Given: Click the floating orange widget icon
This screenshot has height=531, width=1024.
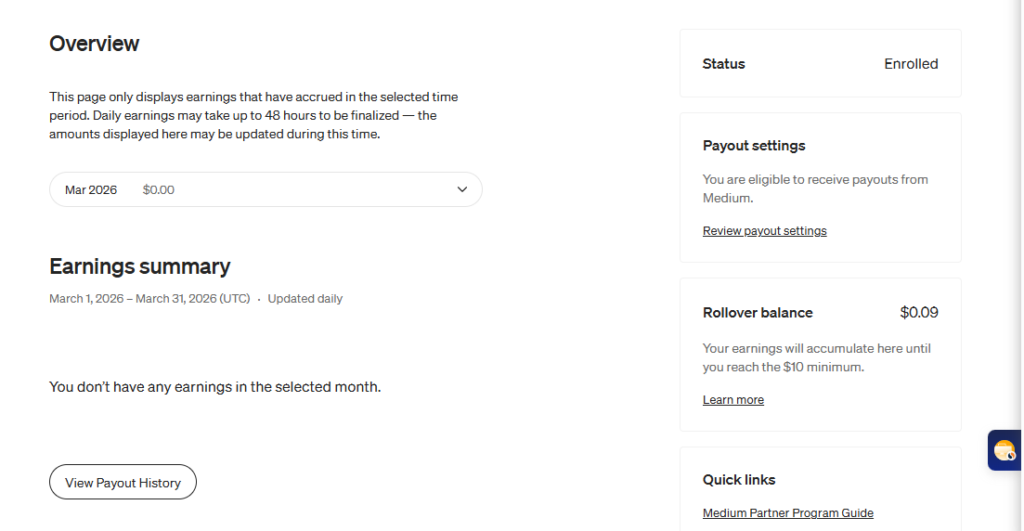Looking at the screenshot, I should click(x=1004, y=450).
